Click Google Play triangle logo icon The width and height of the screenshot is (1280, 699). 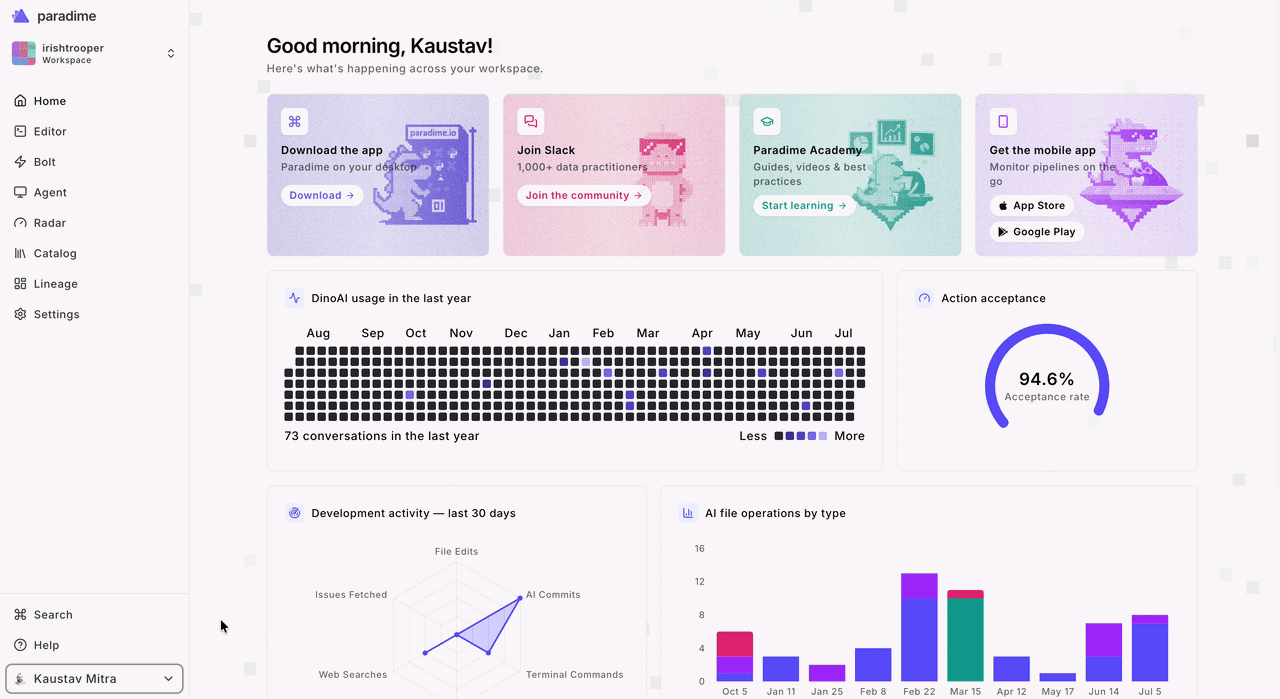coord(1003,231)
